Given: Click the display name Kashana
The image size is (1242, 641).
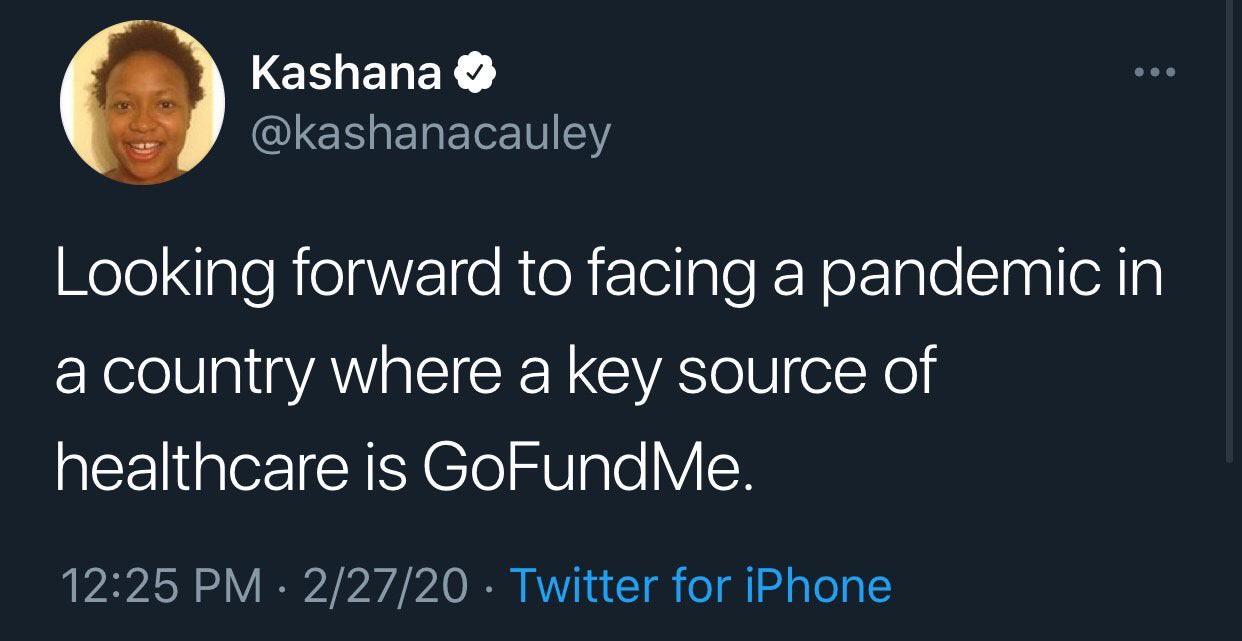Looking at the screenshot, I should tap(346, 73).
